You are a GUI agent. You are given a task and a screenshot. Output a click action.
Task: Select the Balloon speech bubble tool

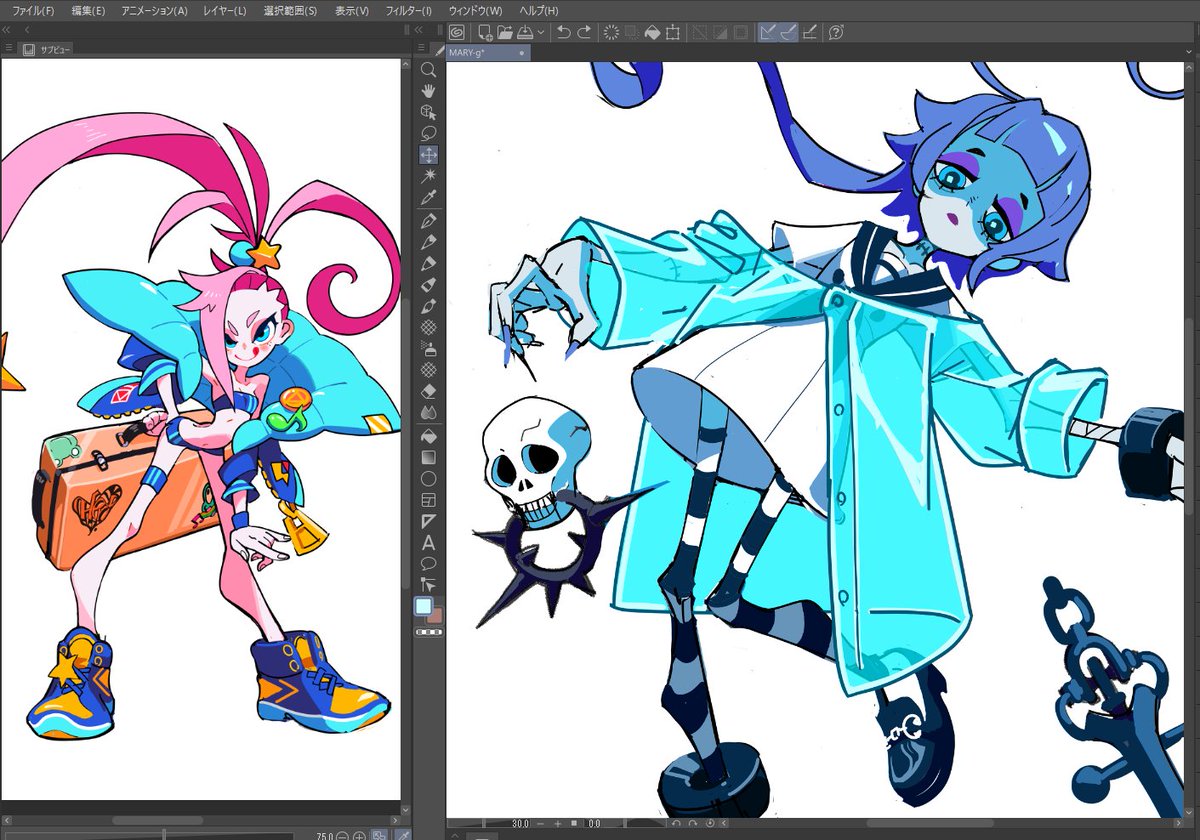click(428, 564)
